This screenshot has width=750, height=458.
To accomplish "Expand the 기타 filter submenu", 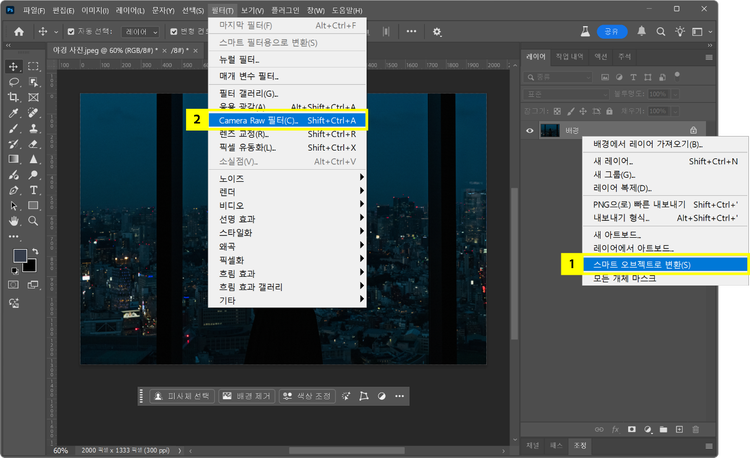I will [287, 300].
